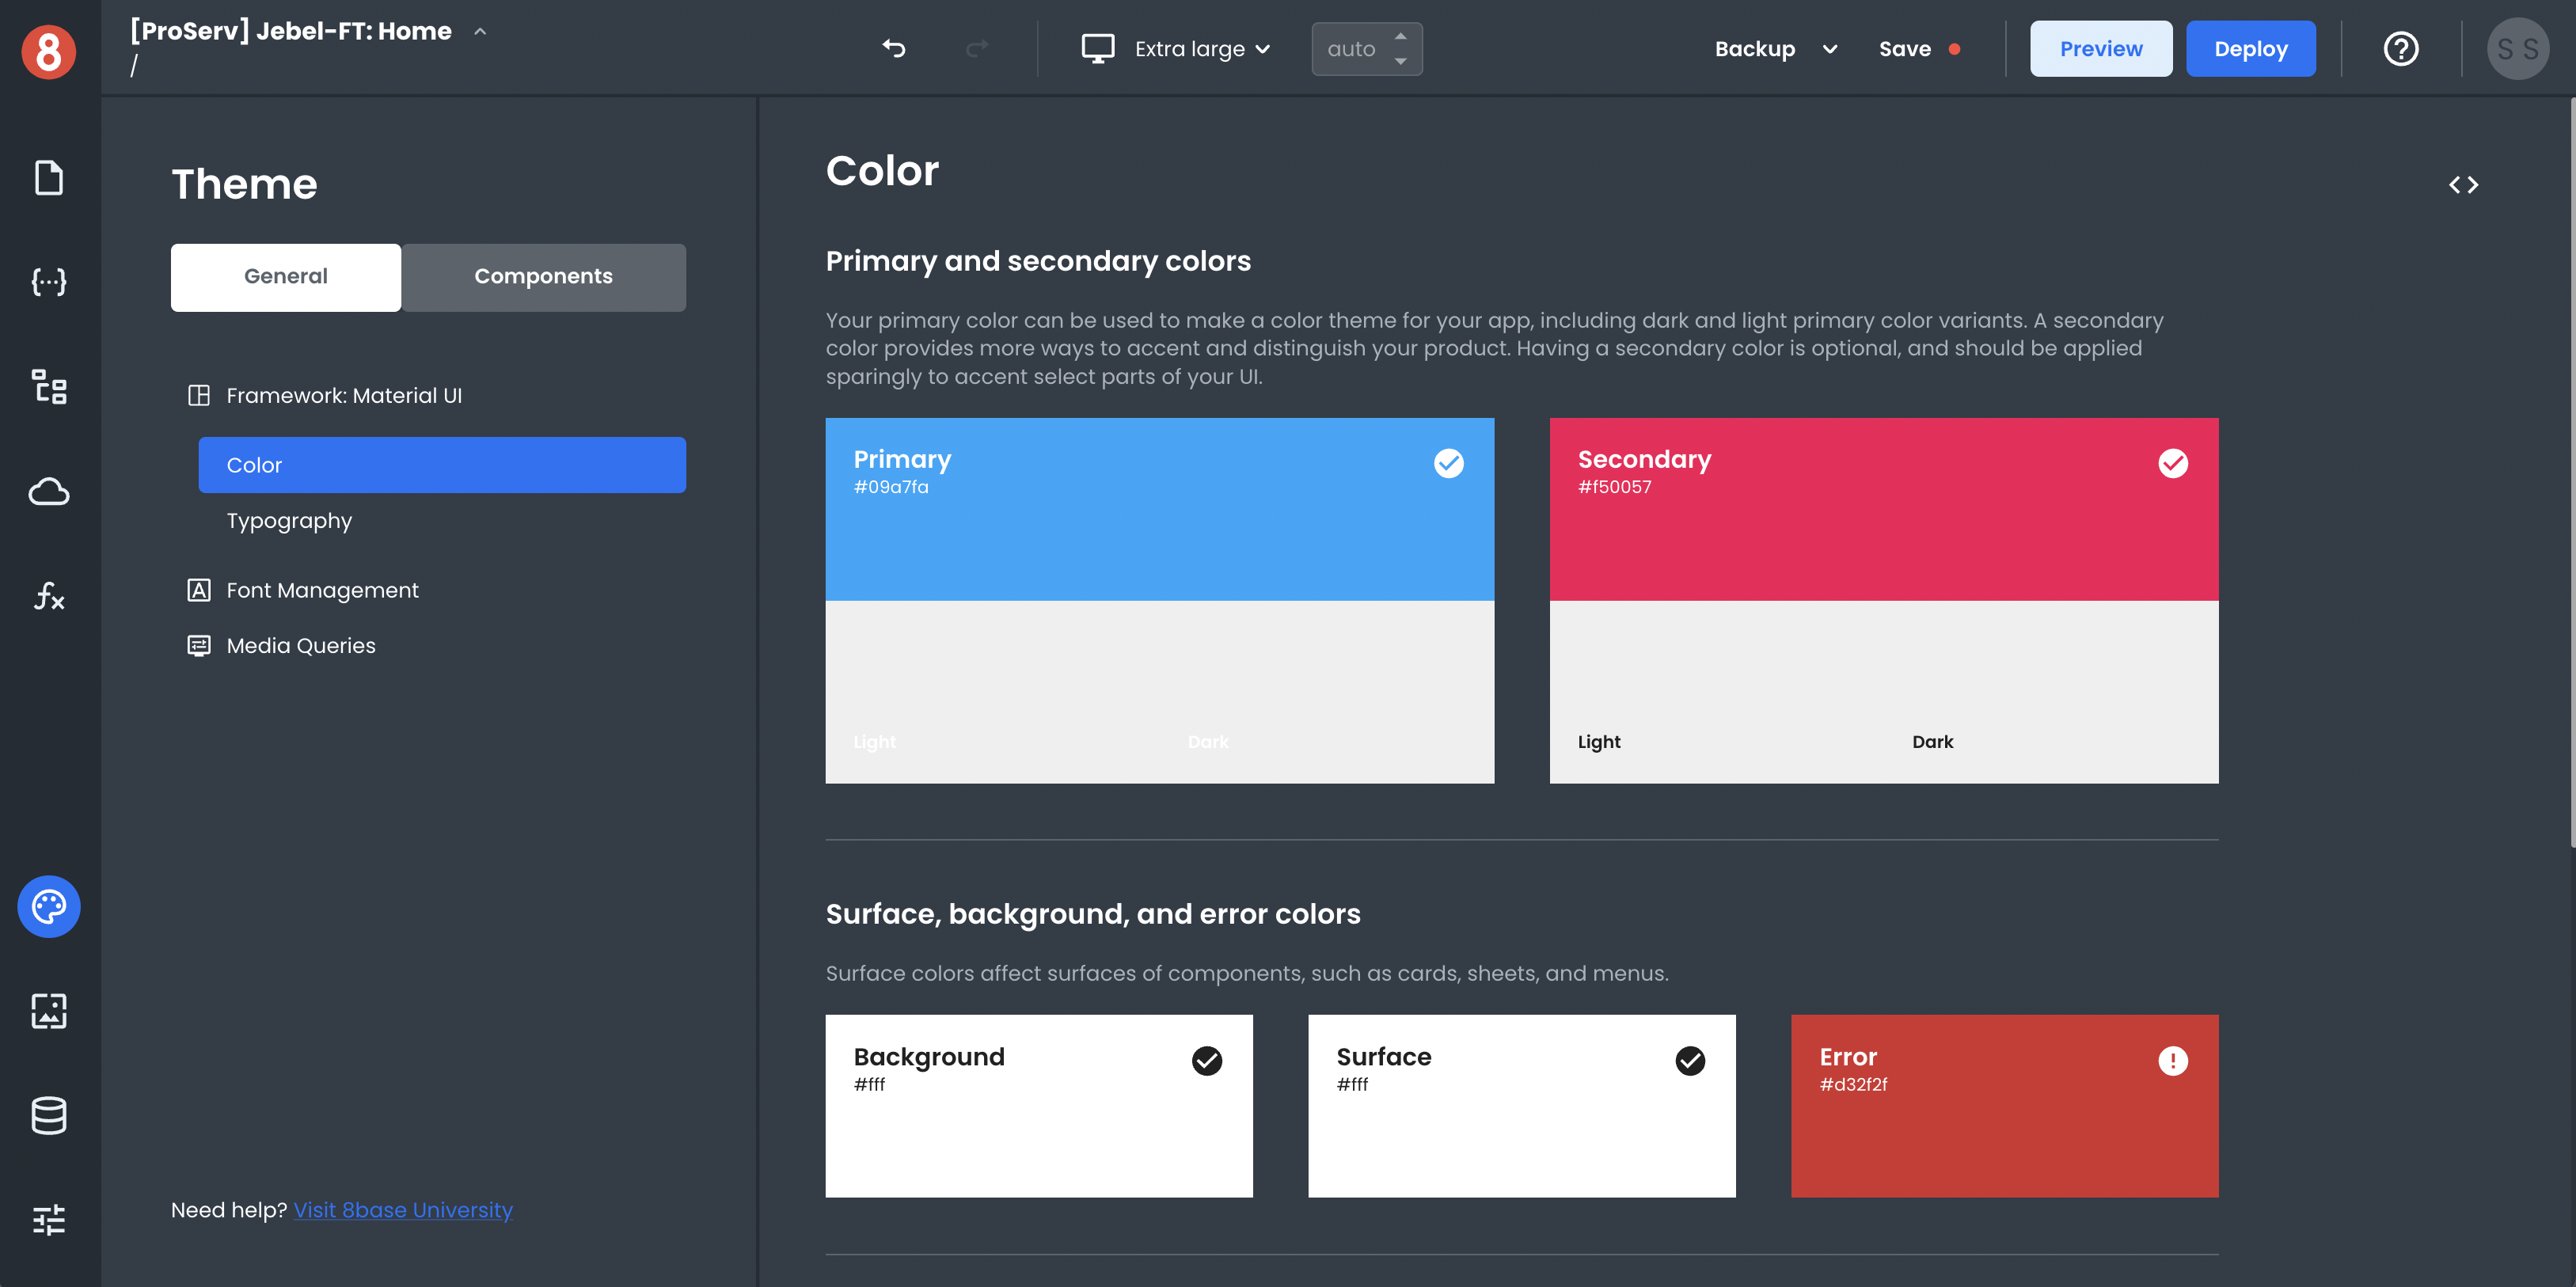
Task: Click the undo arrow icon
Action: click(x=892, y=47)
